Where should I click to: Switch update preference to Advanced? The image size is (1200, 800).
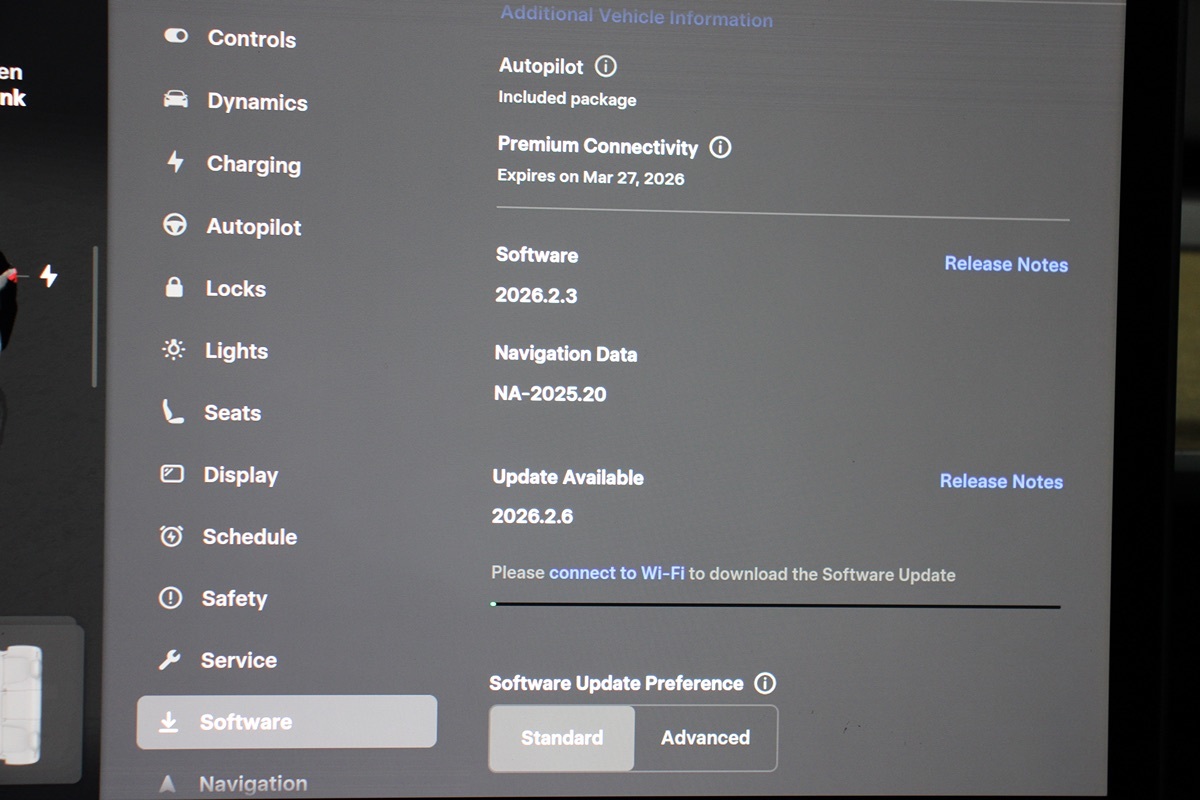705,738
